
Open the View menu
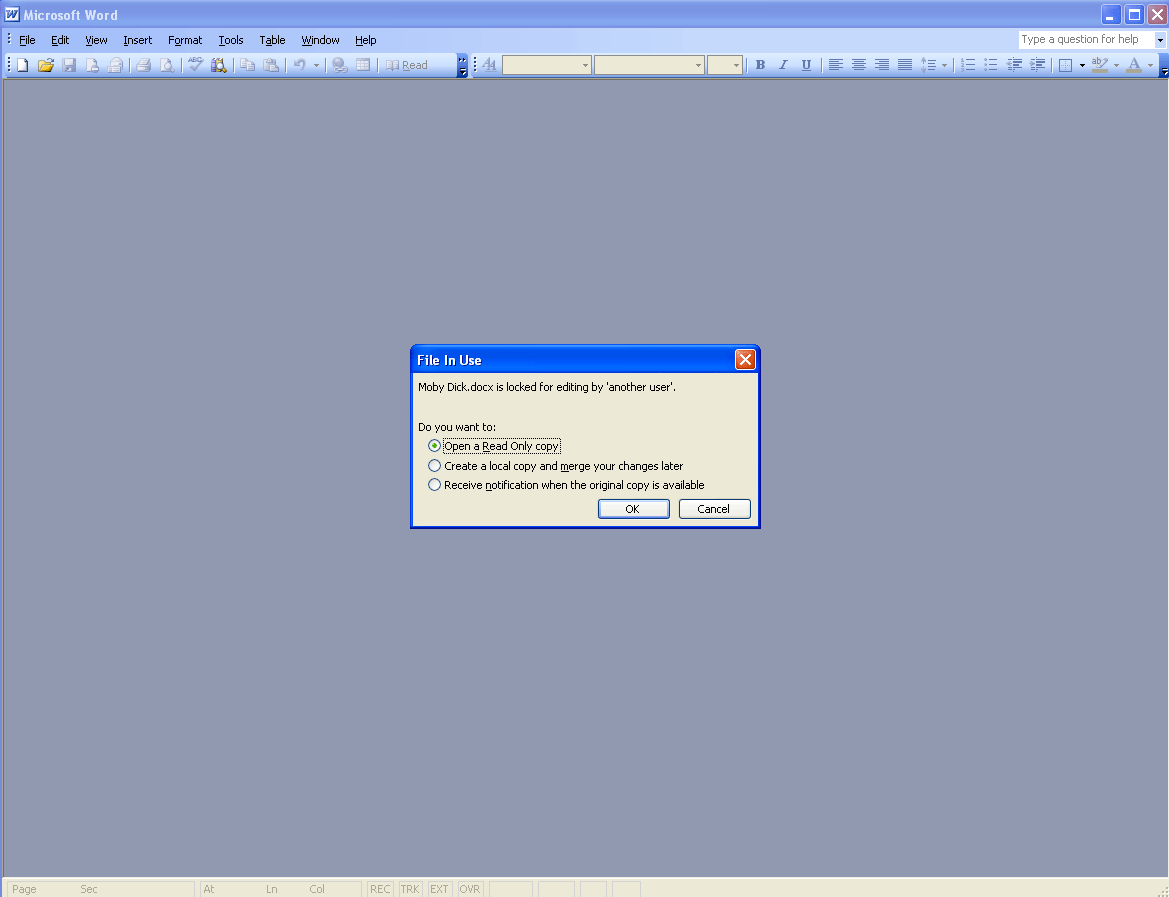[96, 40]
